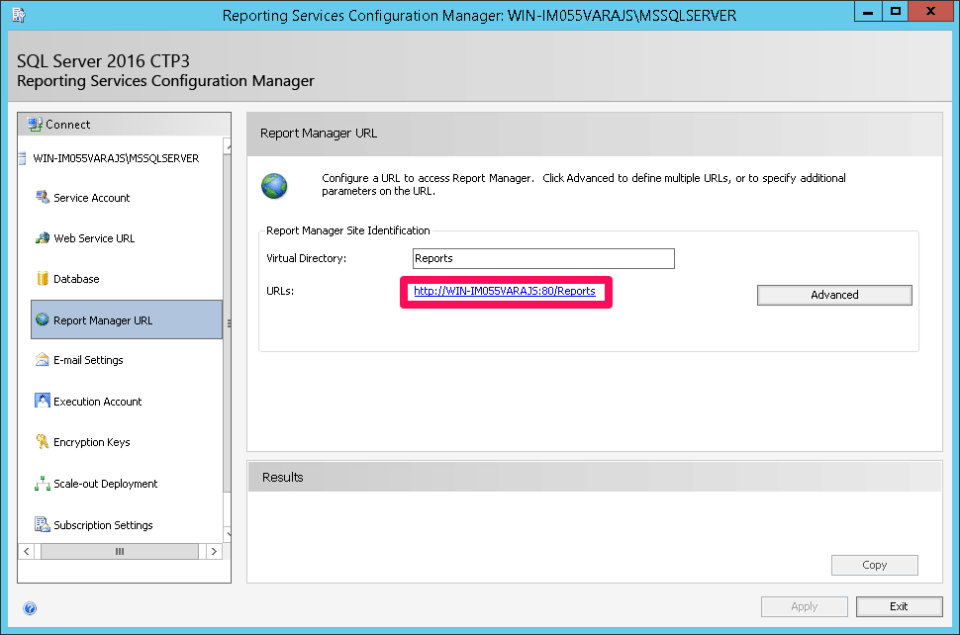This screenshot has height=635, width=960.
Task: Click the Subscription Settings icon
Action: [x=42, y=524]
